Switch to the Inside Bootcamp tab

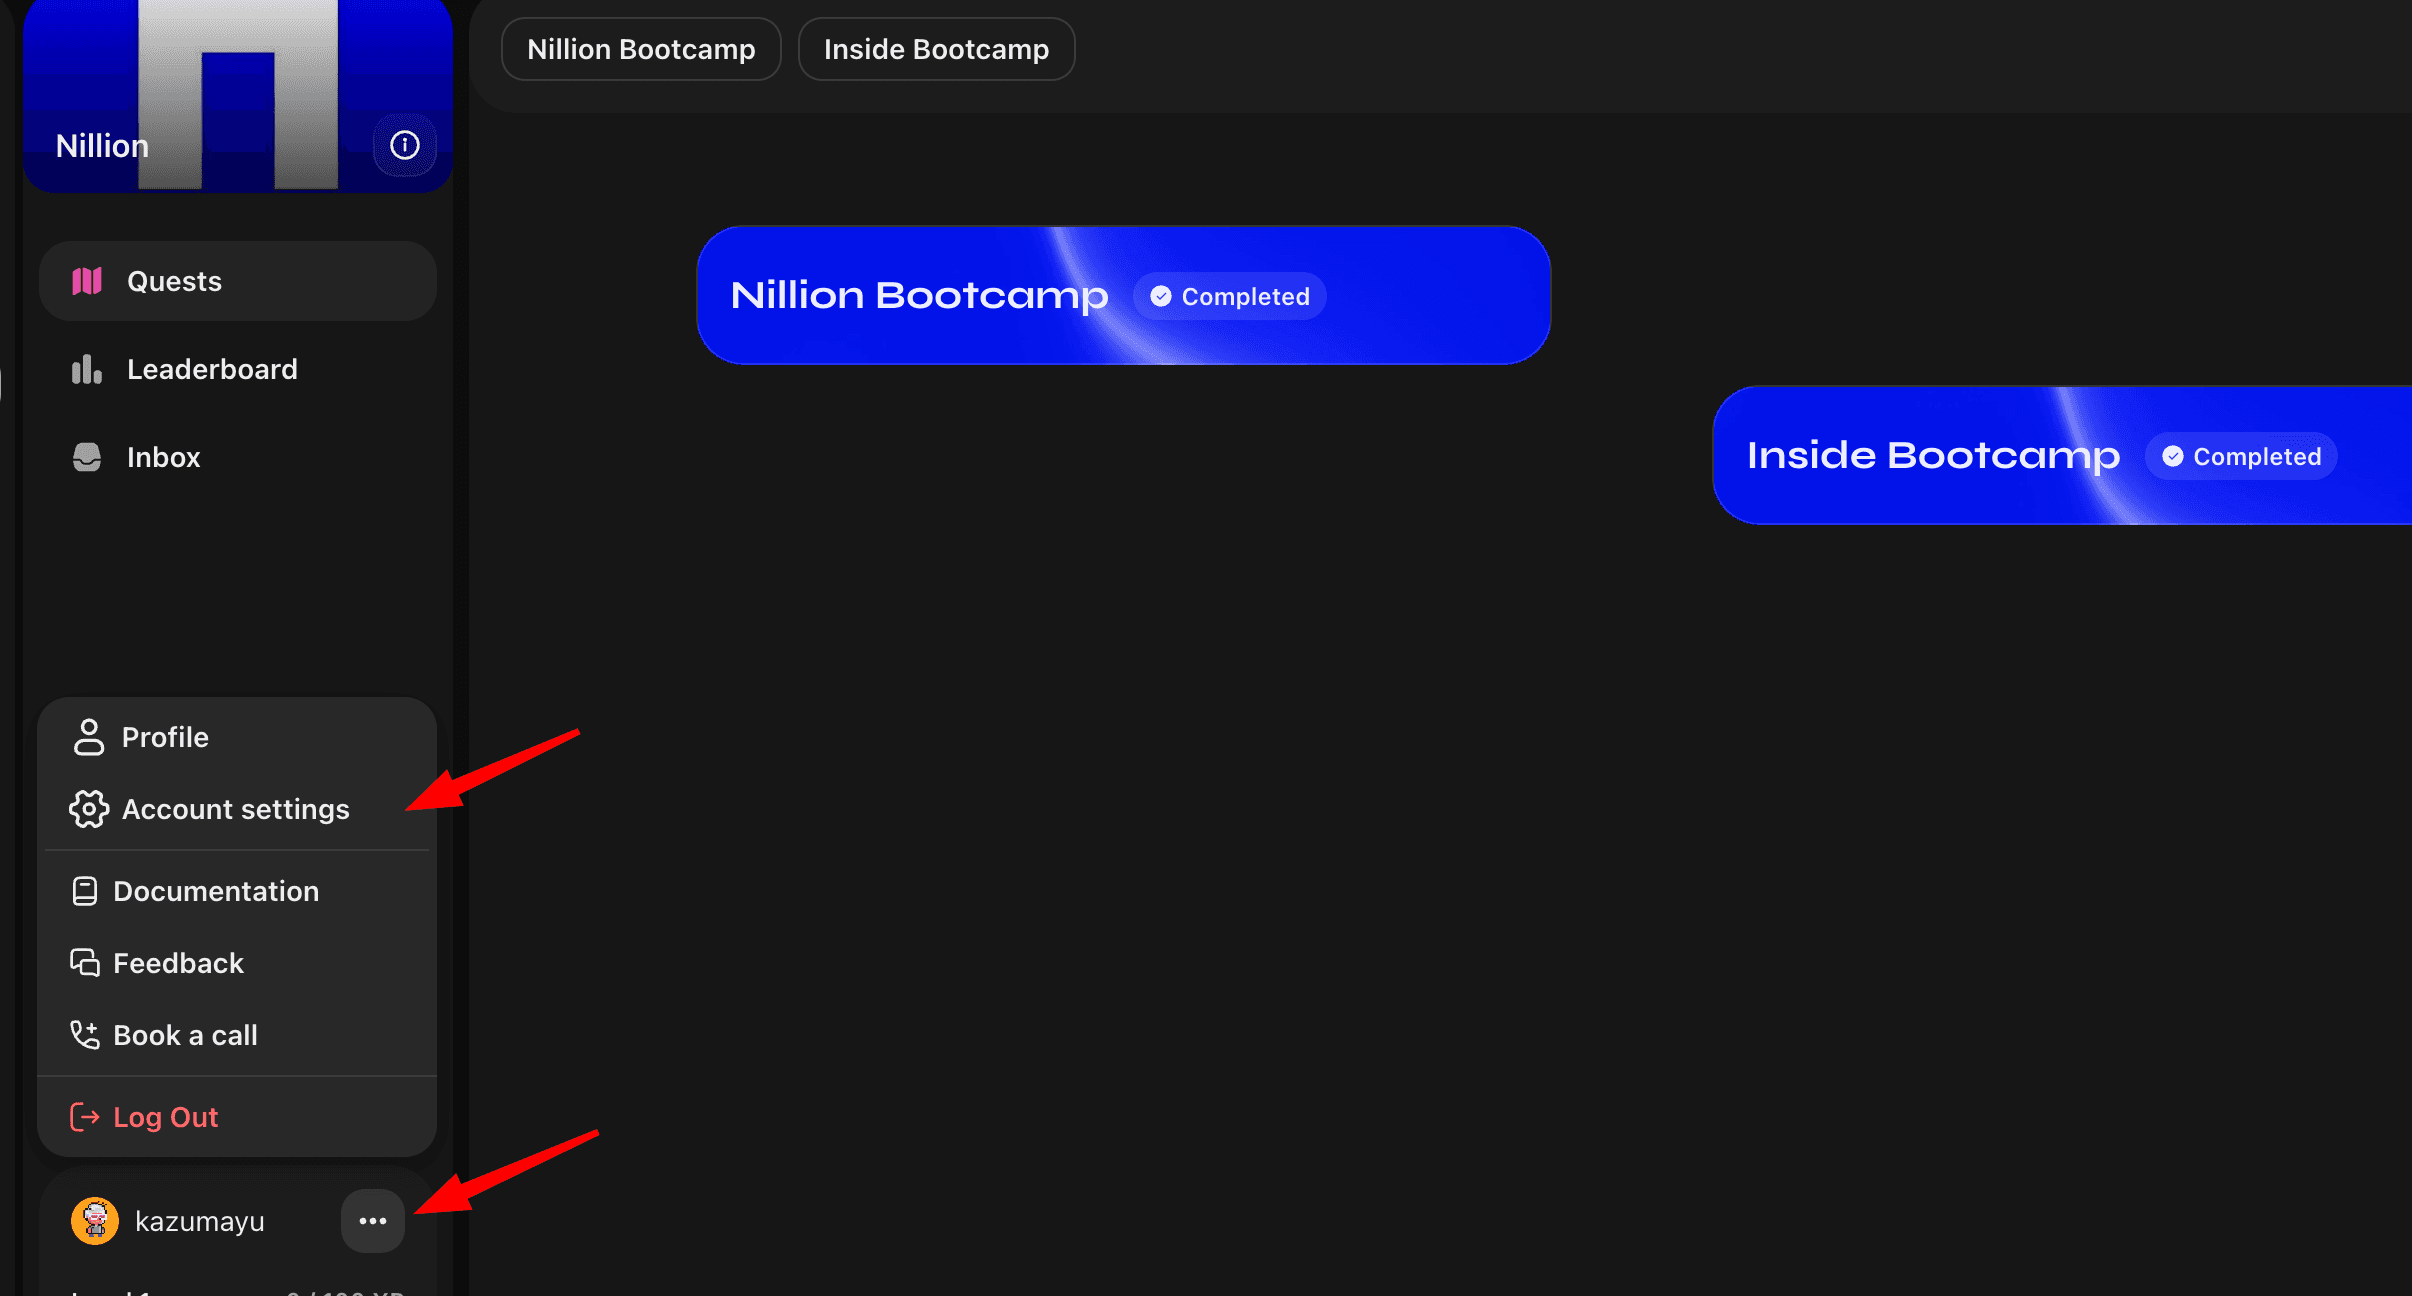[936, 49]
